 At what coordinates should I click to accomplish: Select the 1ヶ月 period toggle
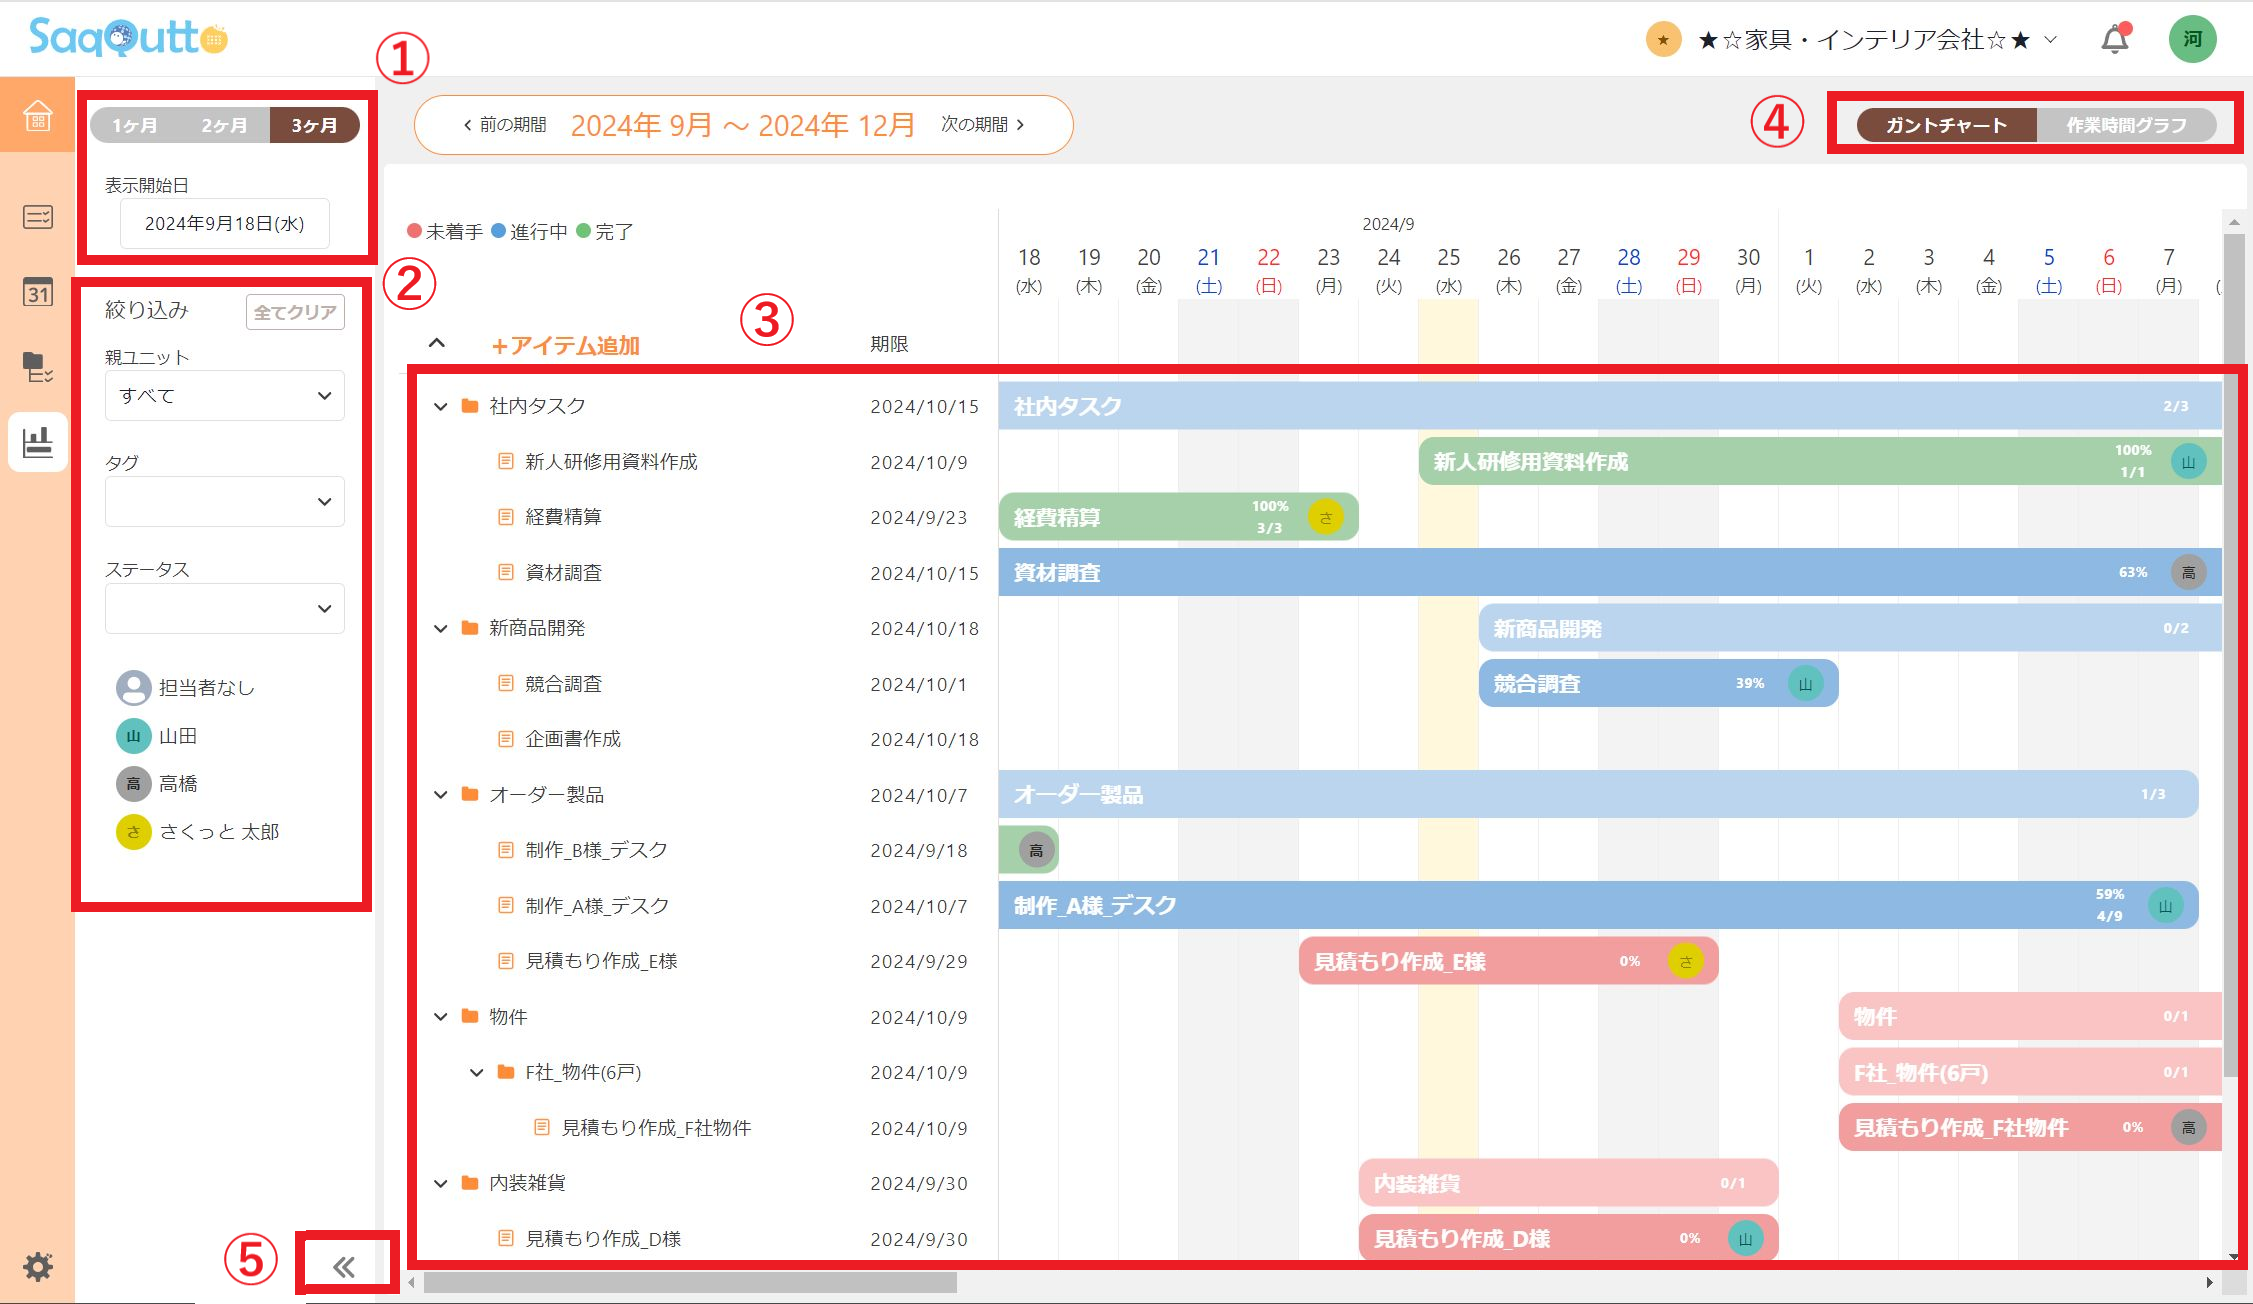pos(135,125)
